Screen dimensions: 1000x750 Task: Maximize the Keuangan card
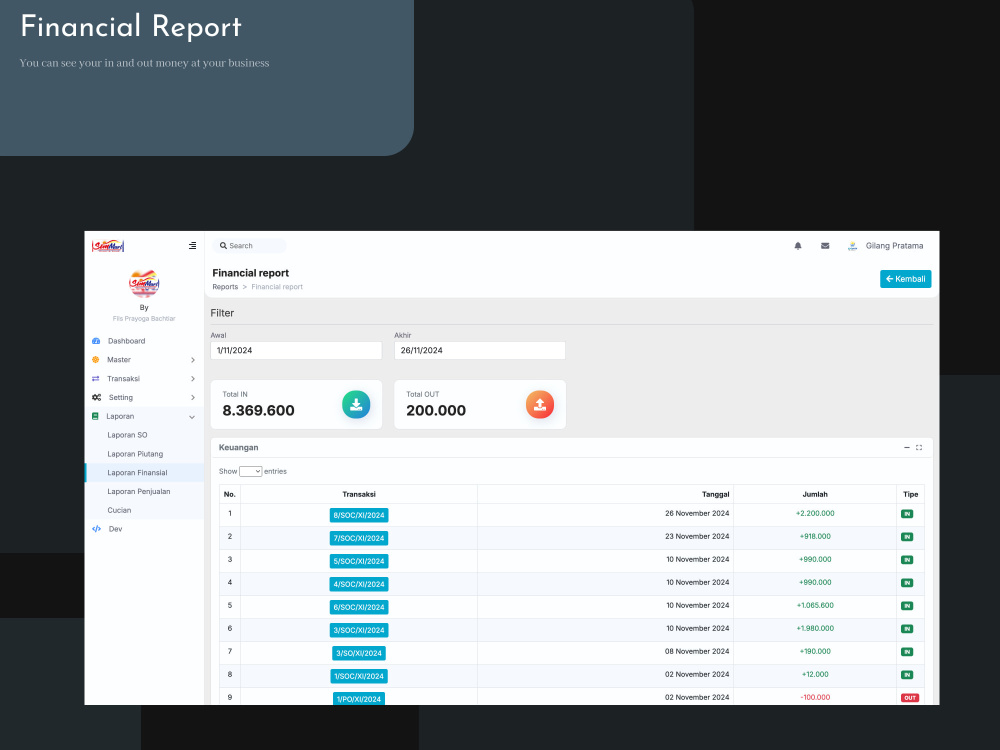coord(919,448)
